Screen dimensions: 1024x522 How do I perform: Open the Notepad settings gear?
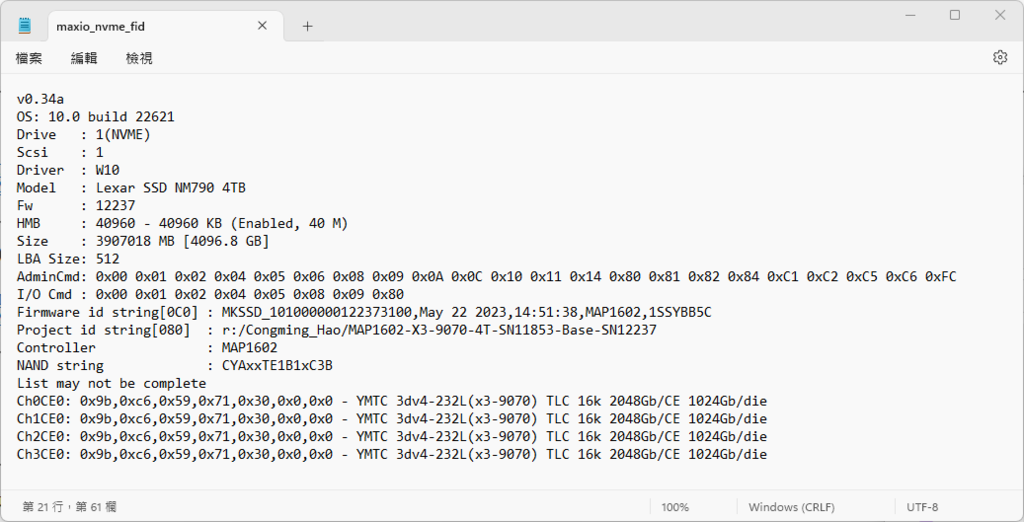click(1000, 57)
